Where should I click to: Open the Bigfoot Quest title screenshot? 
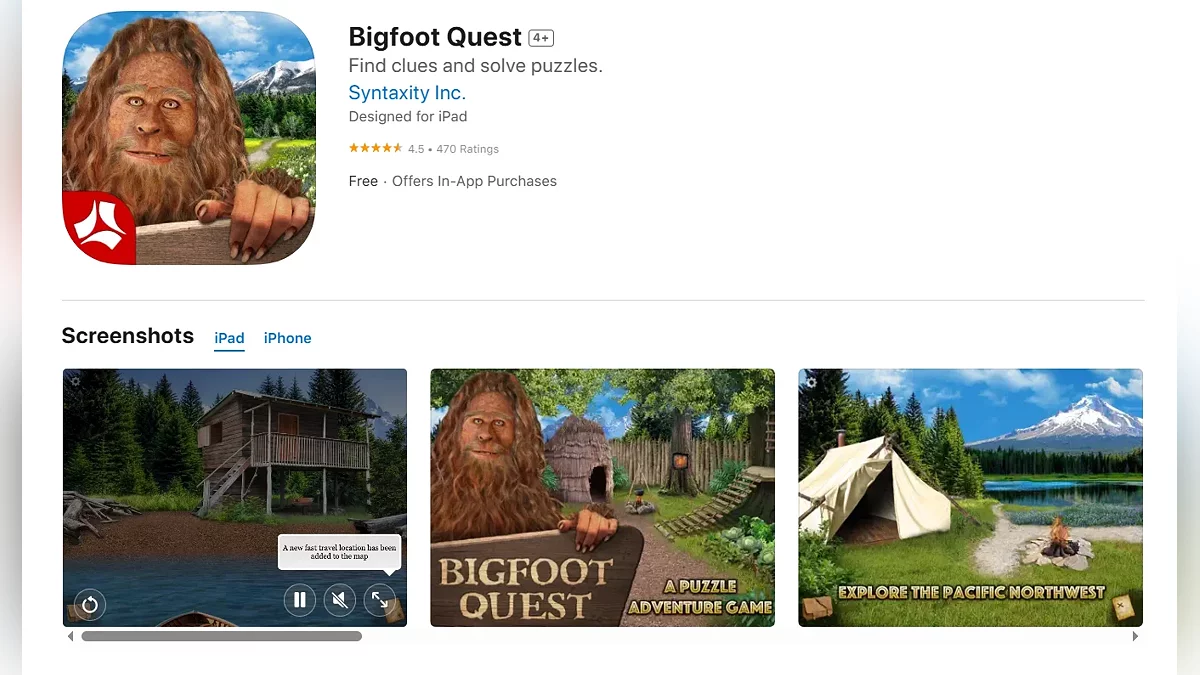[602, 498]
